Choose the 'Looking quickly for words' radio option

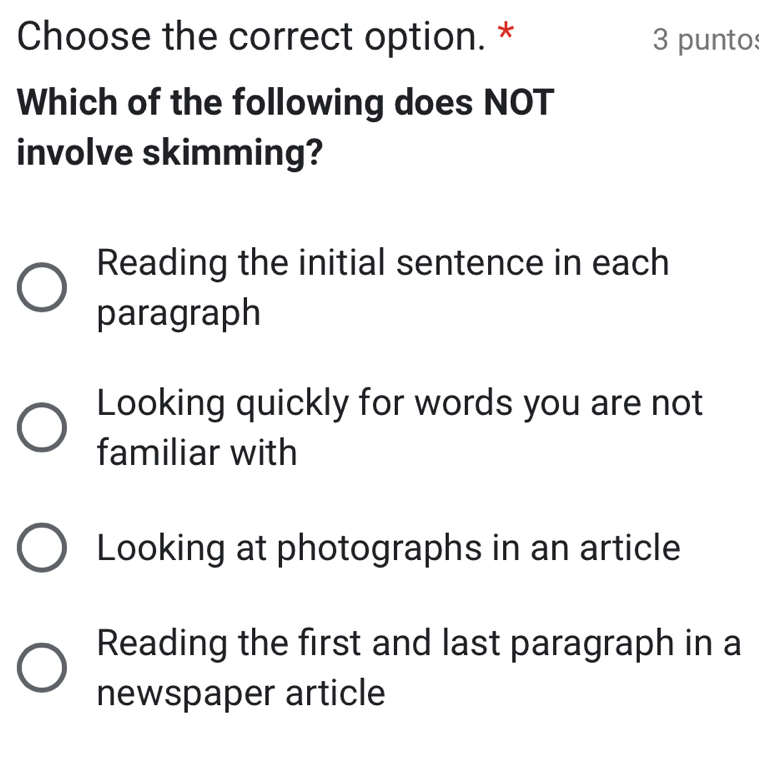click(42, 428)
